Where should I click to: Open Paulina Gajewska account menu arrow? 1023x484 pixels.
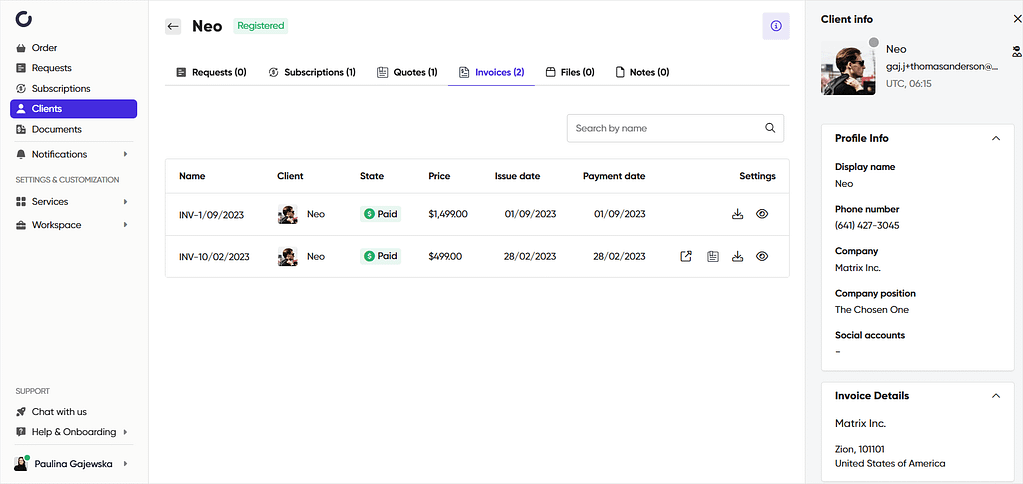125,464
